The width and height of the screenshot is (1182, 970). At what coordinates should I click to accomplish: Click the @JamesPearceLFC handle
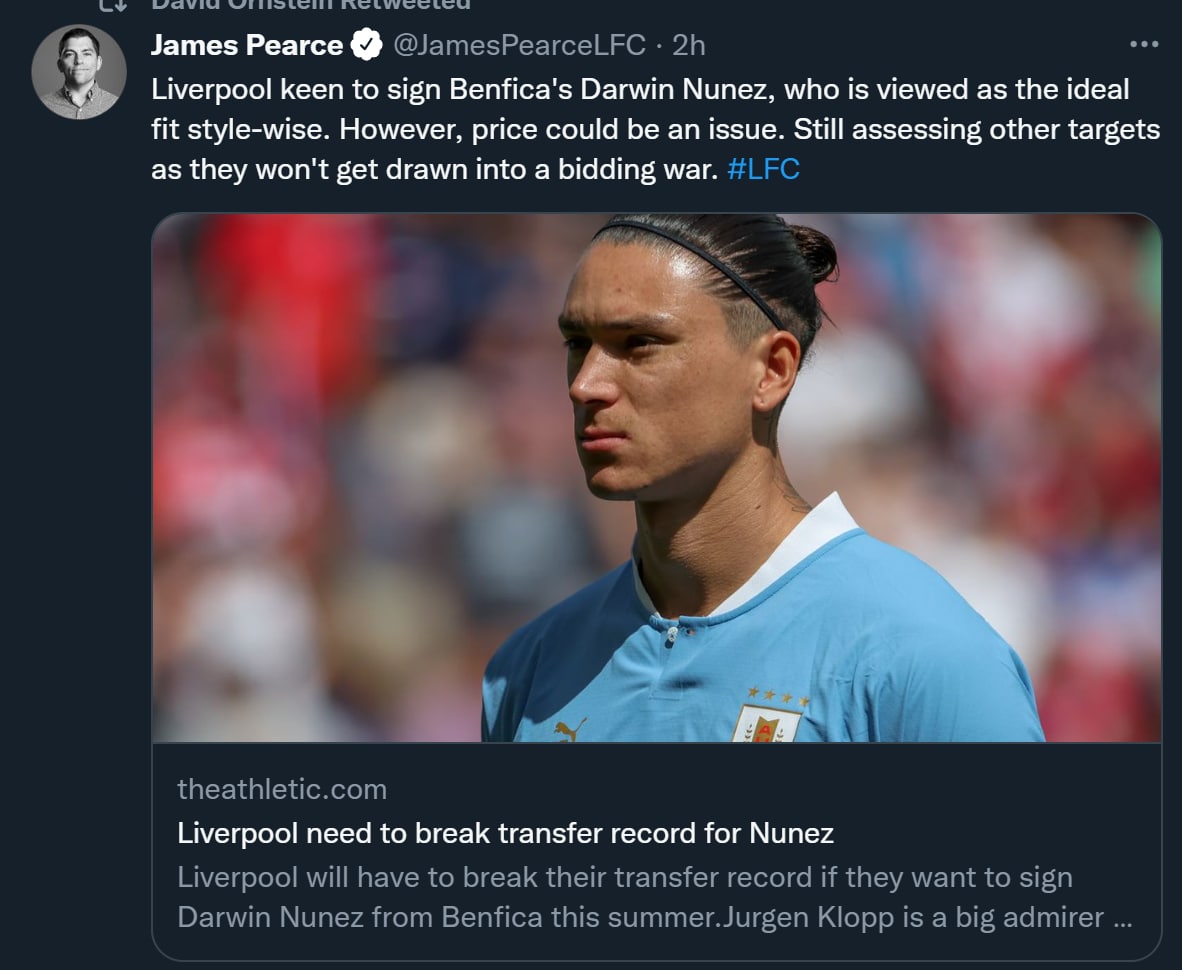[519, 45]
